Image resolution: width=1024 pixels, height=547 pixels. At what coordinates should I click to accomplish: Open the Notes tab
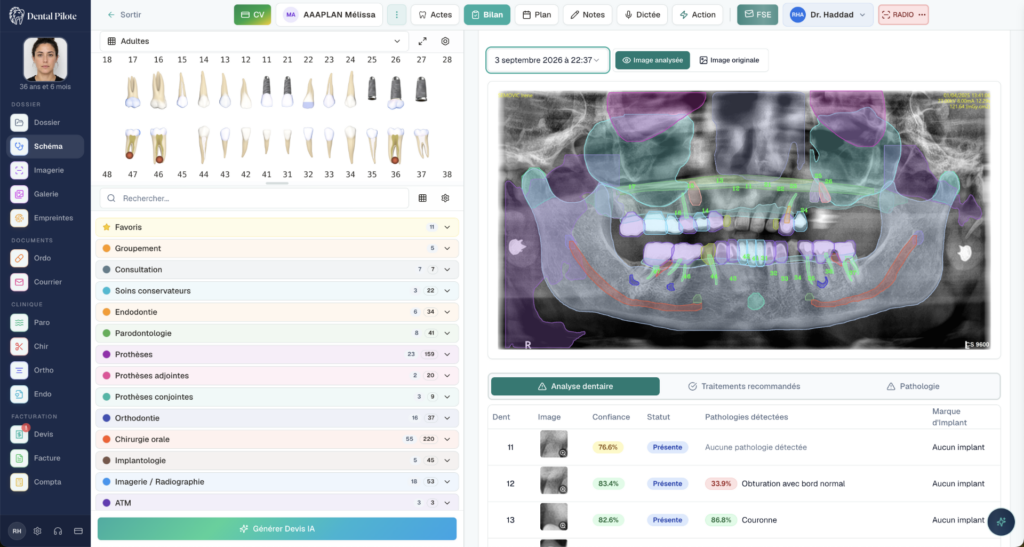[587, 14]
